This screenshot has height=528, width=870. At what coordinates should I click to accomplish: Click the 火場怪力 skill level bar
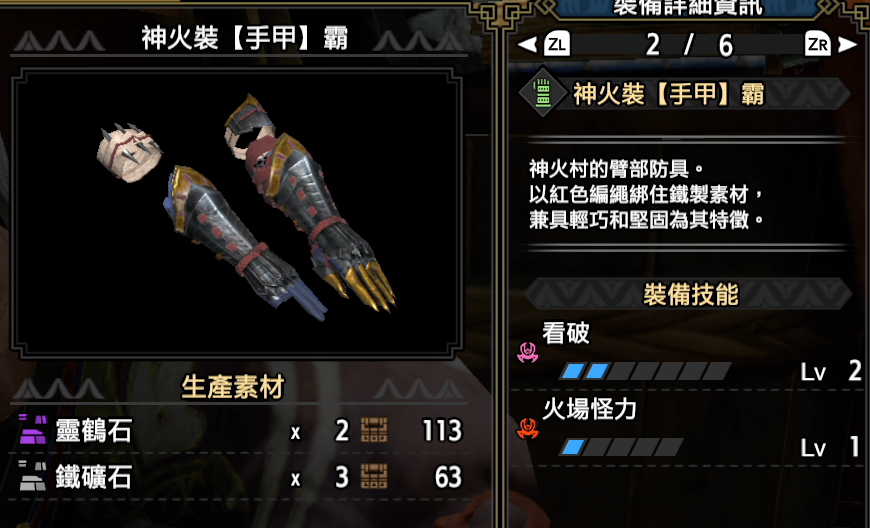pos(621,447)
